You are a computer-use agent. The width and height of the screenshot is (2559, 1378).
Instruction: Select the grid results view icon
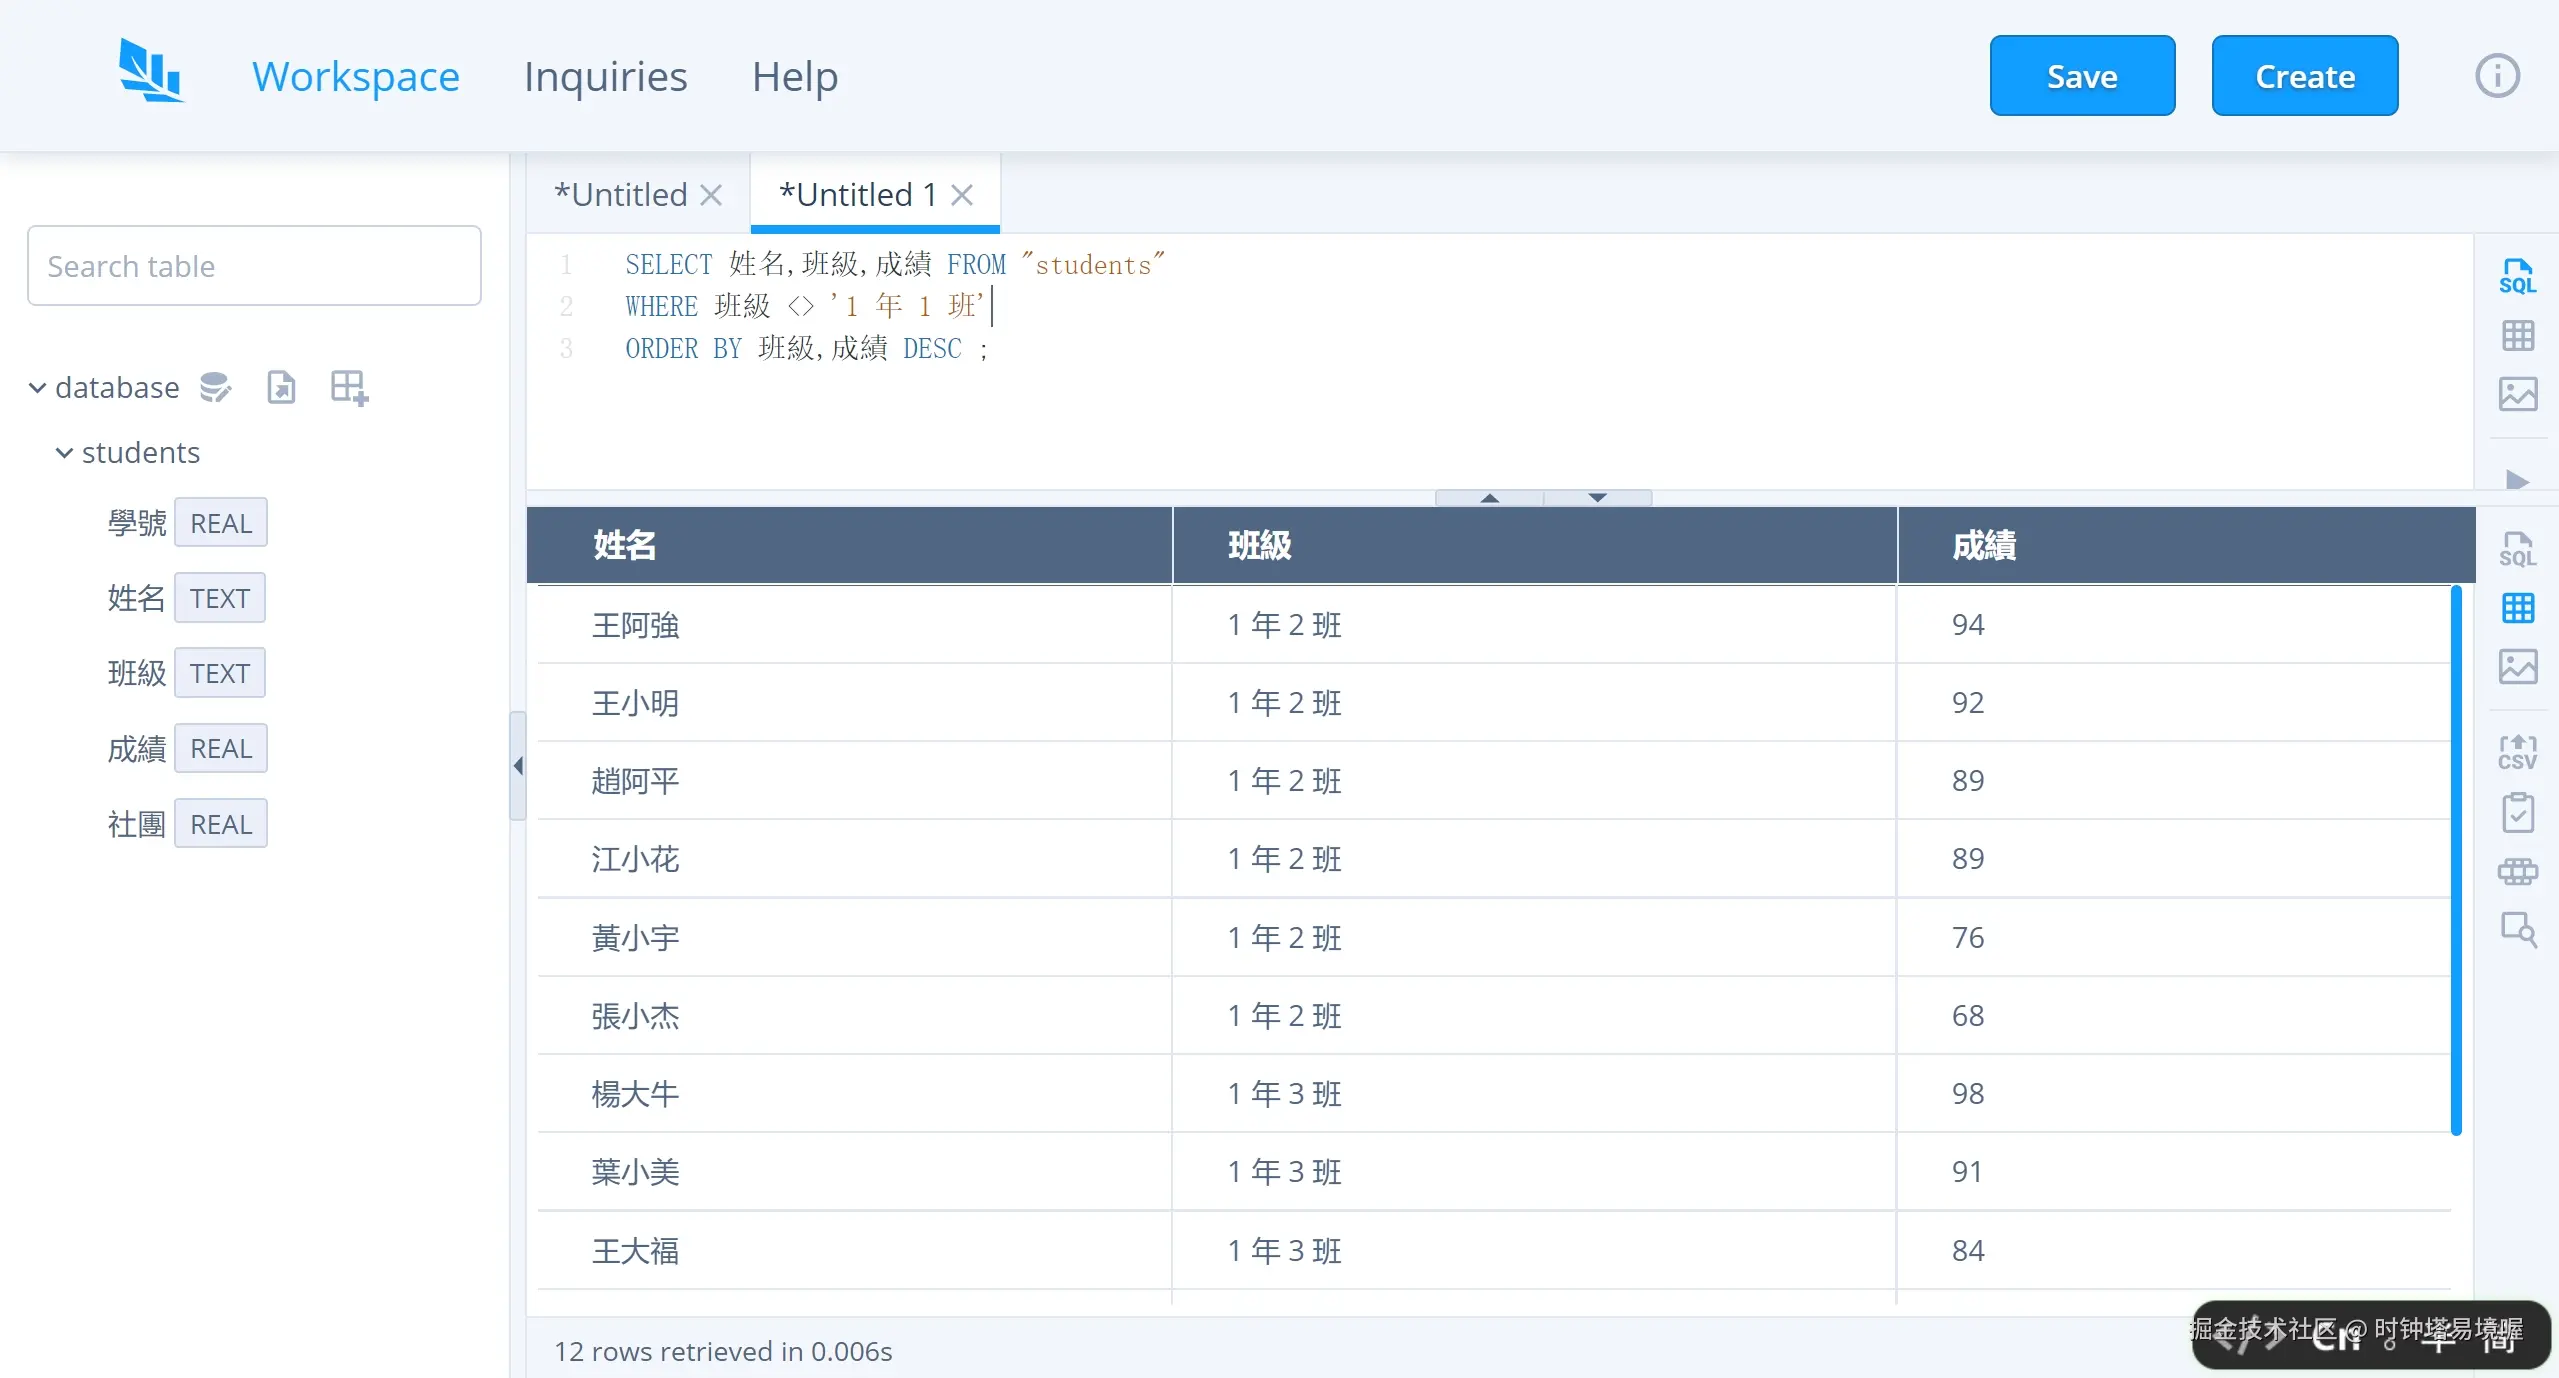coord(2518,608)
